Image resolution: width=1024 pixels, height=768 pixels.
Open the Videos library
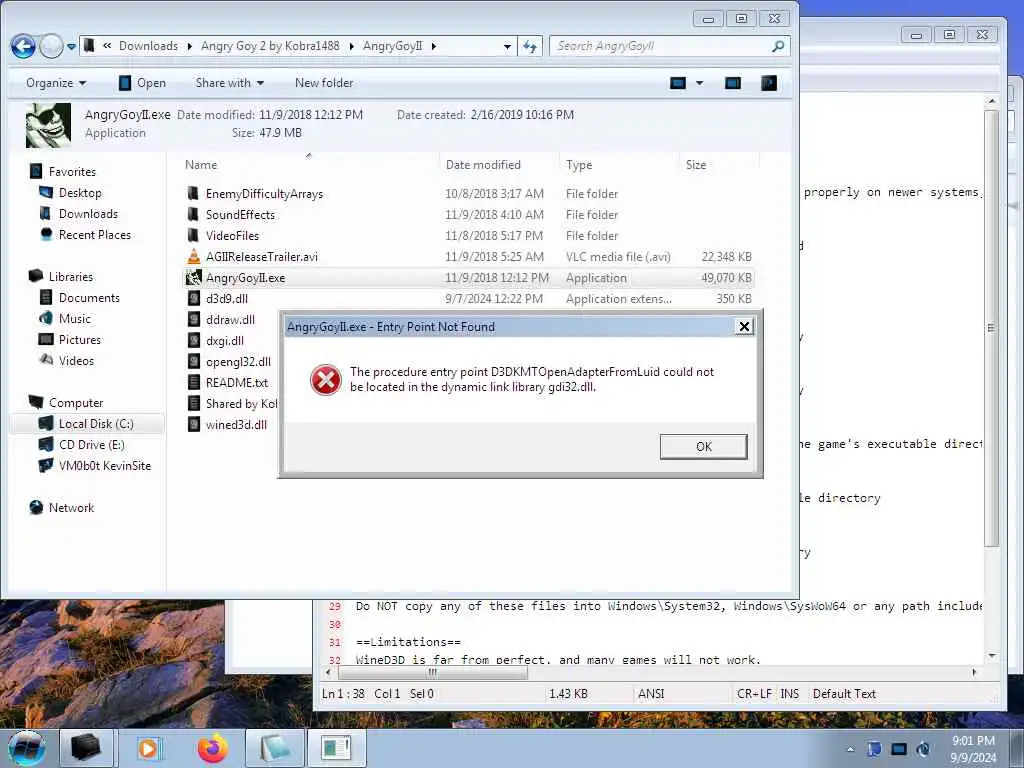[76, 360]
